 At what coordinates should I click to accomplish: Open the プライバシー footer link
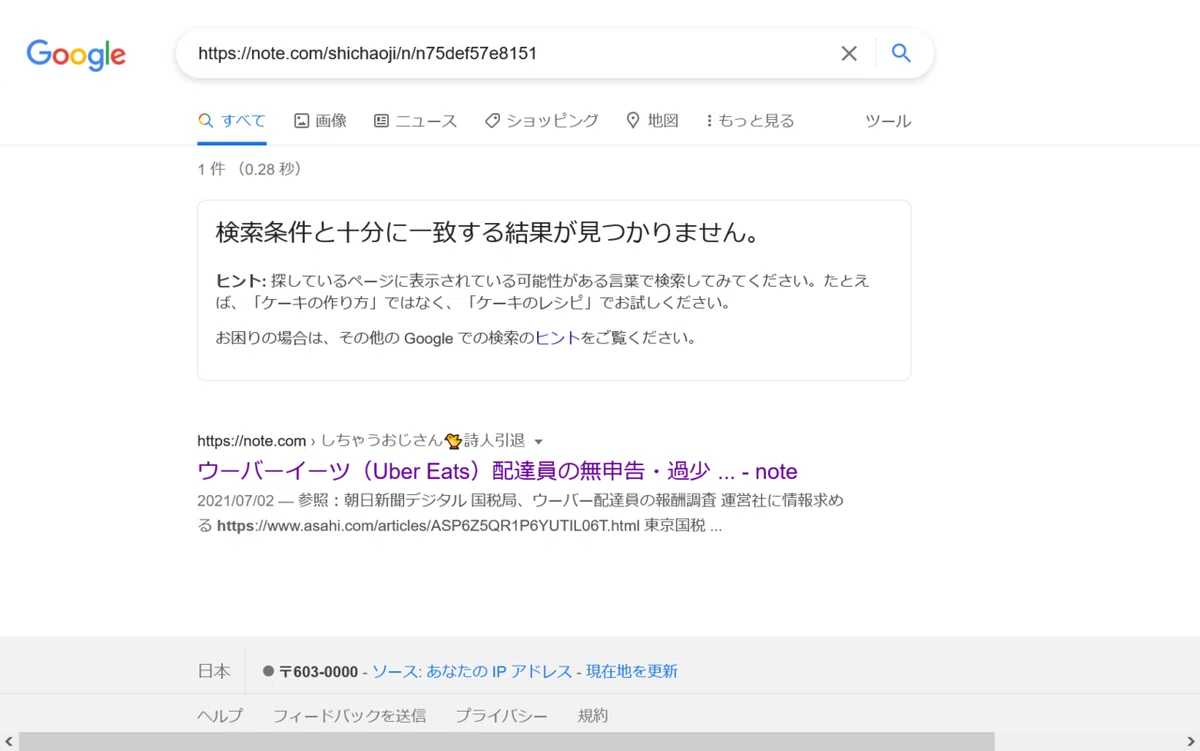click(x=501, y=716)
